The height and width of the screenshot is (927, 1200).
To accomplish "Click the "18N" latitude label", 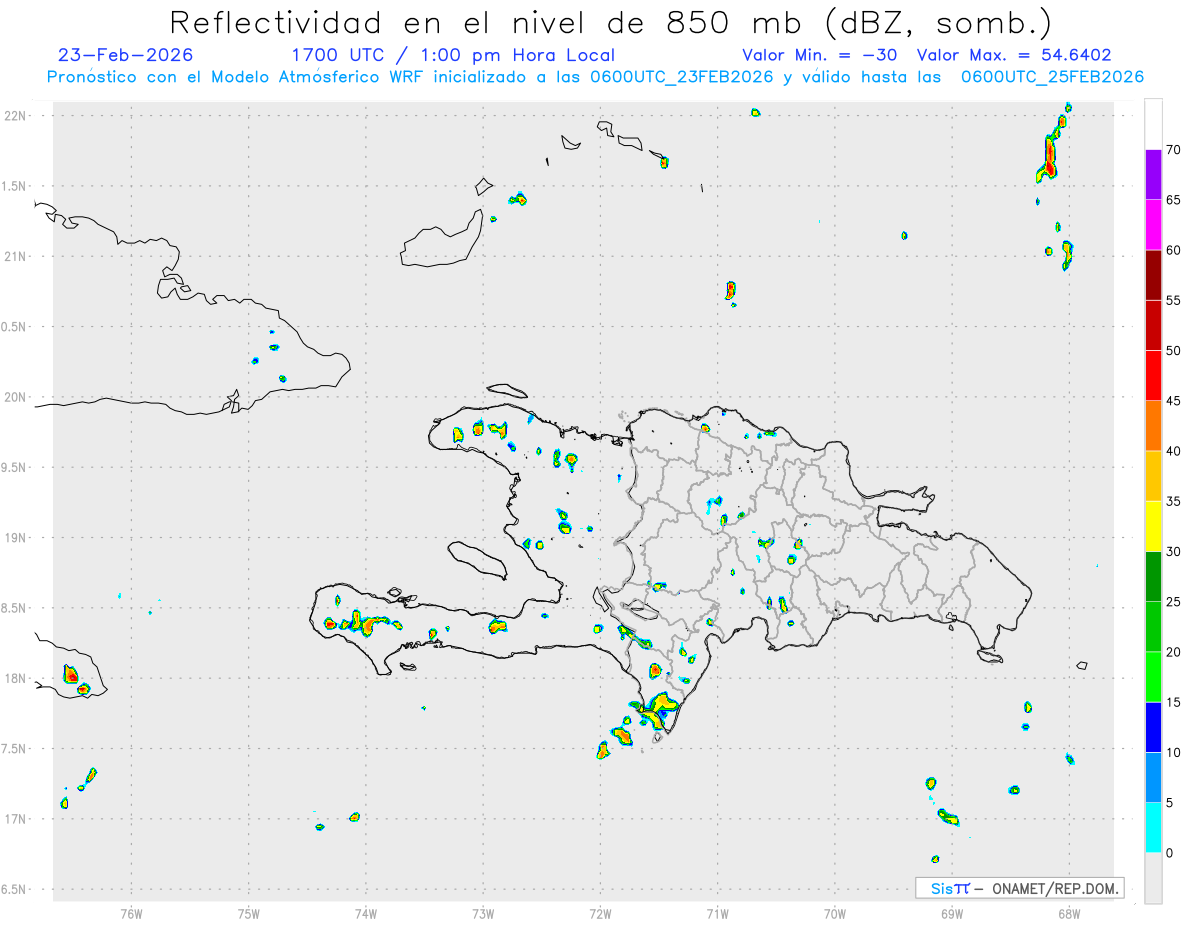I will [15, 678].
